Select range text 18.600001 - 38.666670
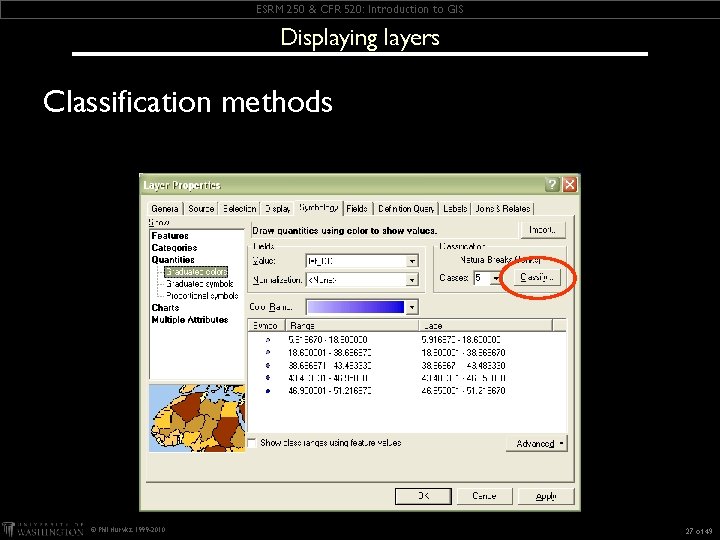This screenshot has width=720, height=540. click(330, 353)
